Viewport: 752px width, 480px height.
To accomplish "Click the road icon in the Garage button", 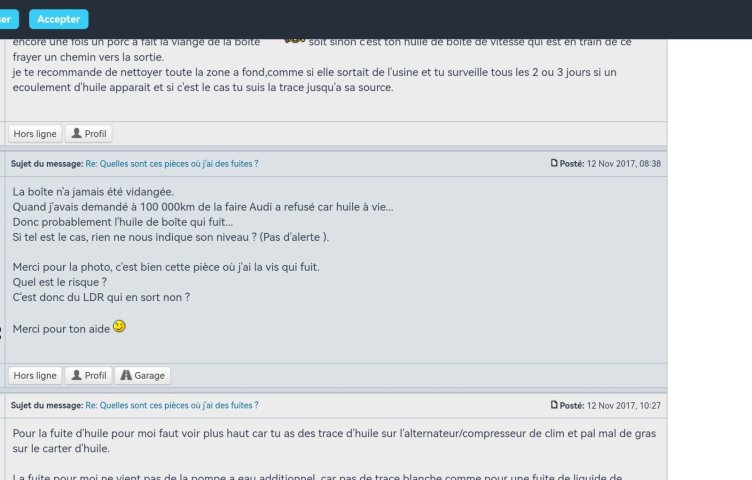I will [x=126, y=375].
